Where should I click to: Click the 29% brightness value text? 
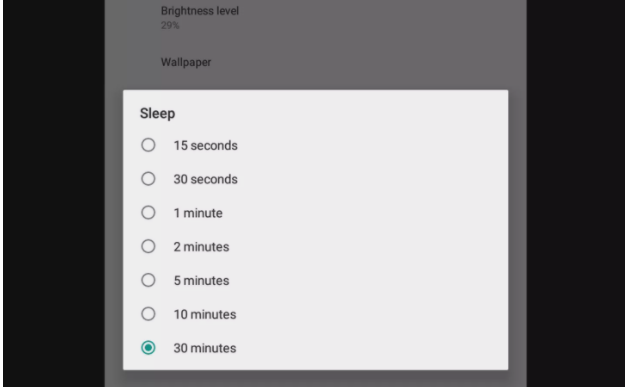[170, 26]
